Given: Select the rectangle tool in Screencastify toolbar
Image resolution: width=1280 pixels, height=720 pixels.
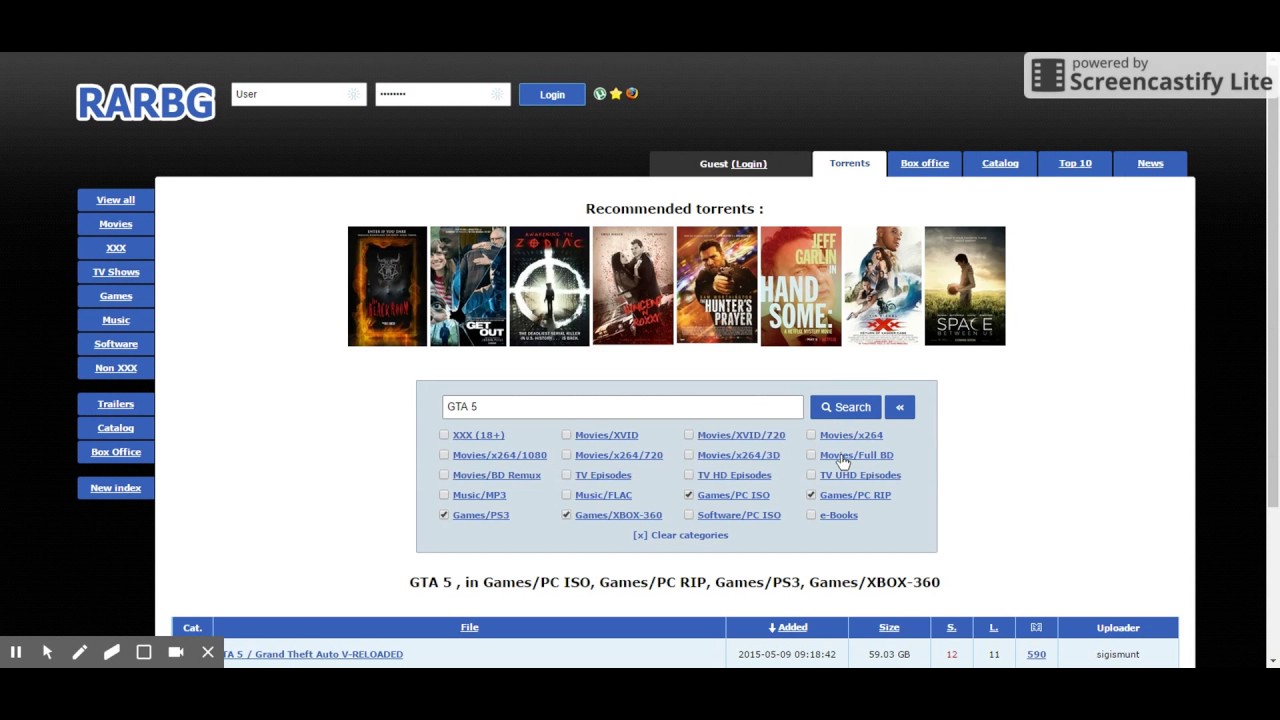Looking at the screenshot, I should tap(144, 652).
